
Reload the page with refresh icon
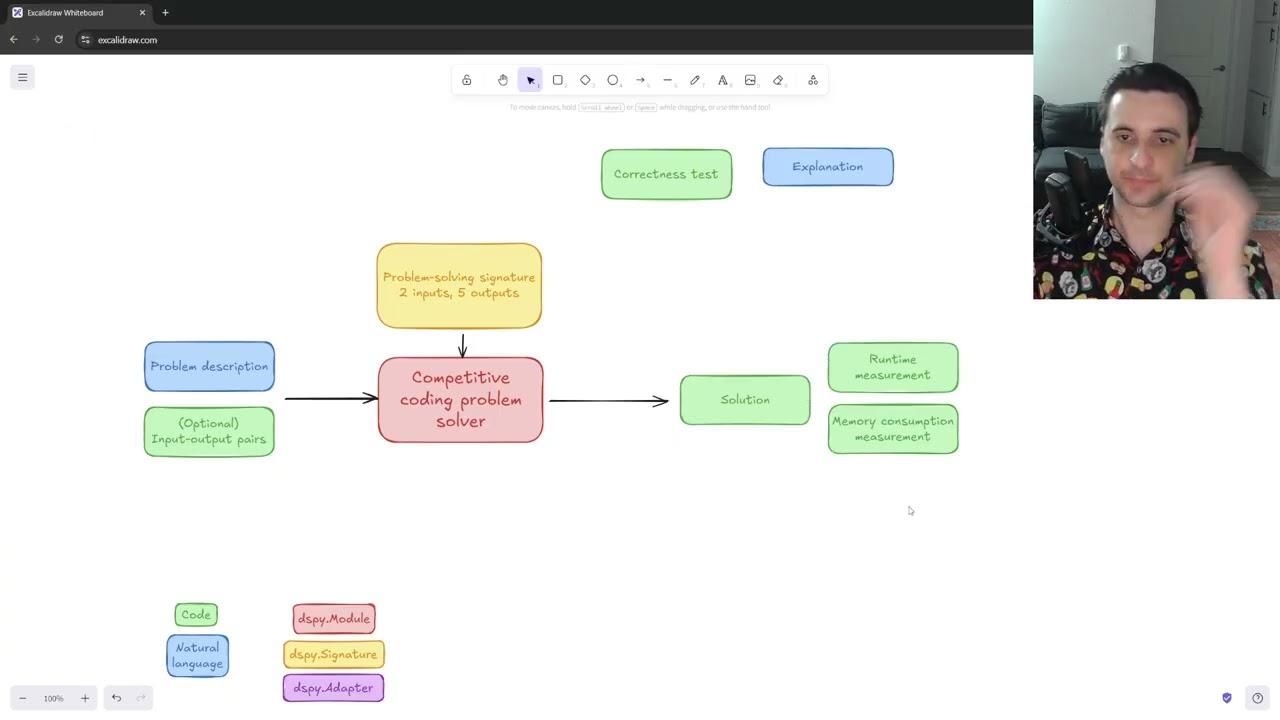pyautogui.click(x=59, y=40)
